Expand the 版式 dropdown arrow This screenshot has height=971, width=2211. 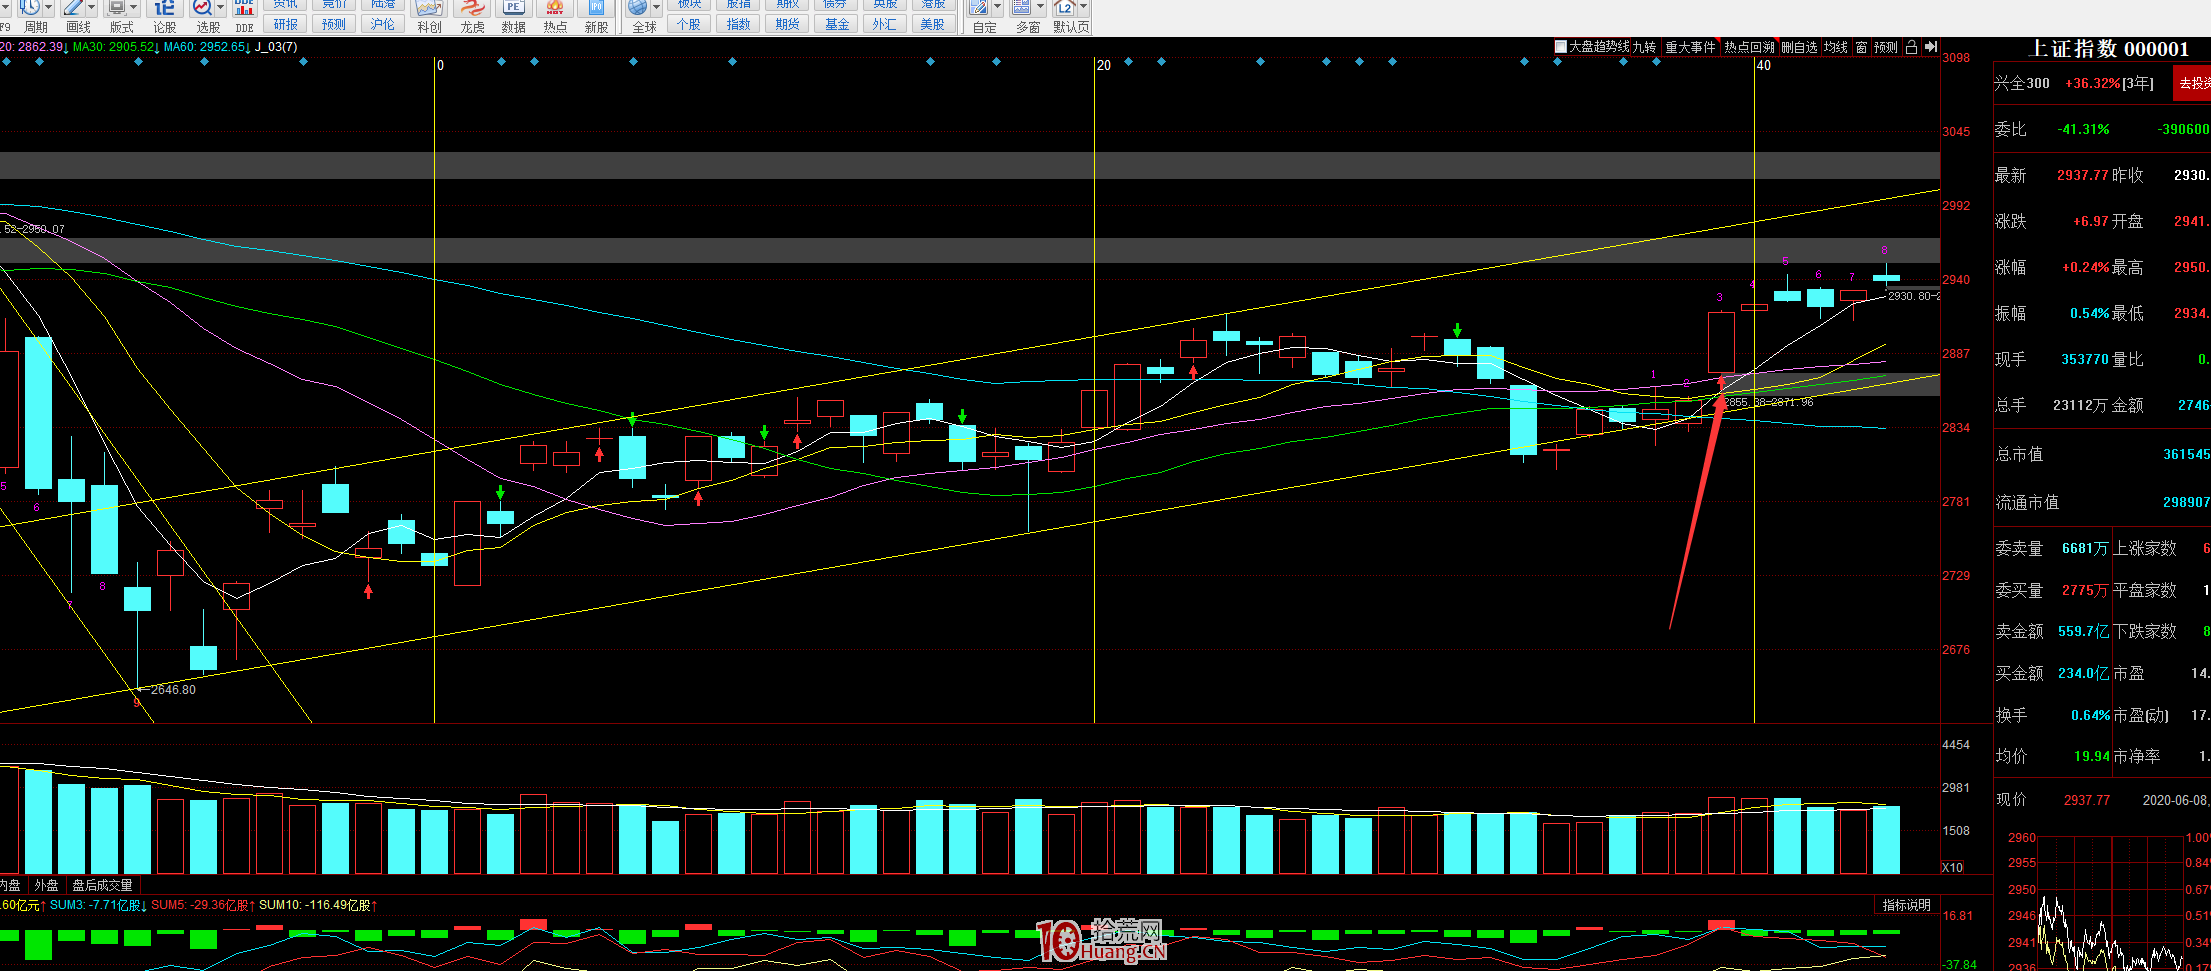pos(135,7)
